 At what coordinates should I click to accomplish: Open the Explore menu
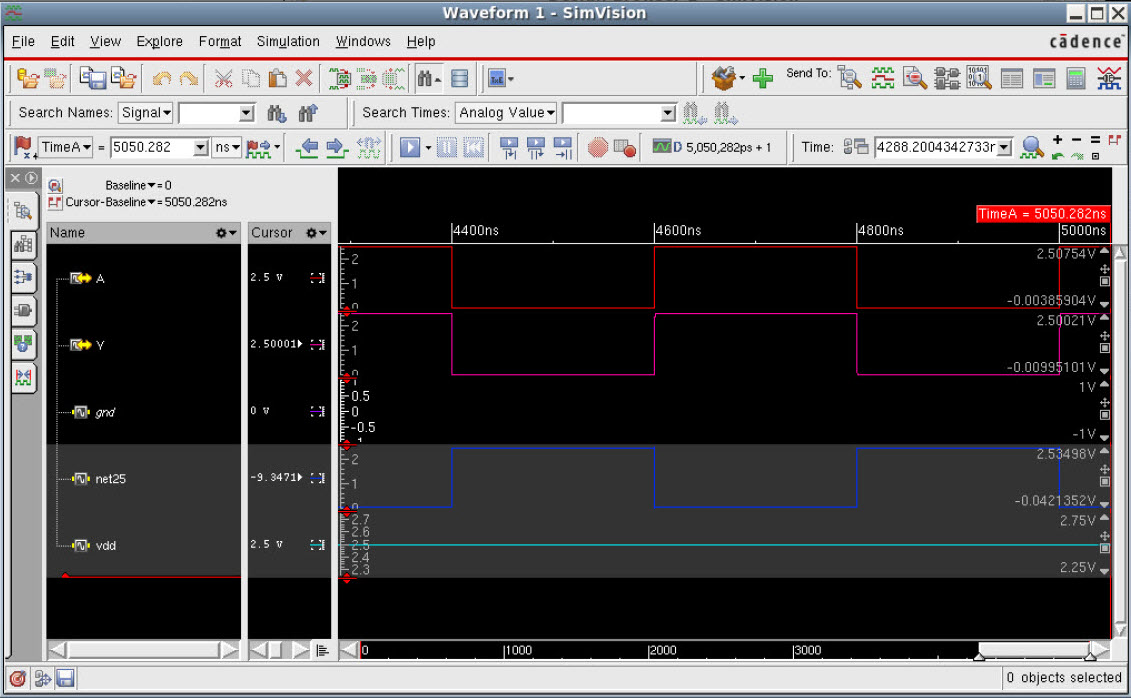159,41
